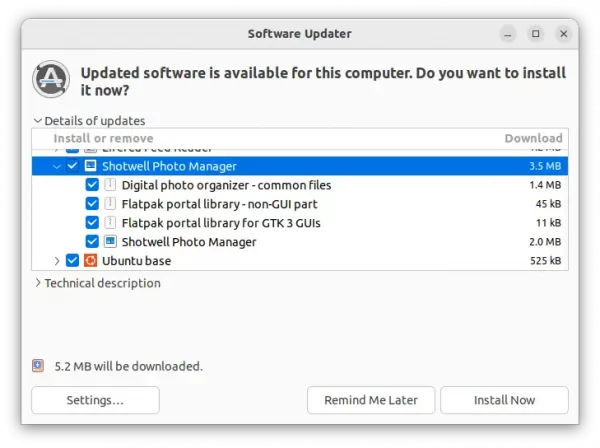This screenshot has height=448, width=600.
Task: Click the Install or remove column header
Action: coord(103,138)
